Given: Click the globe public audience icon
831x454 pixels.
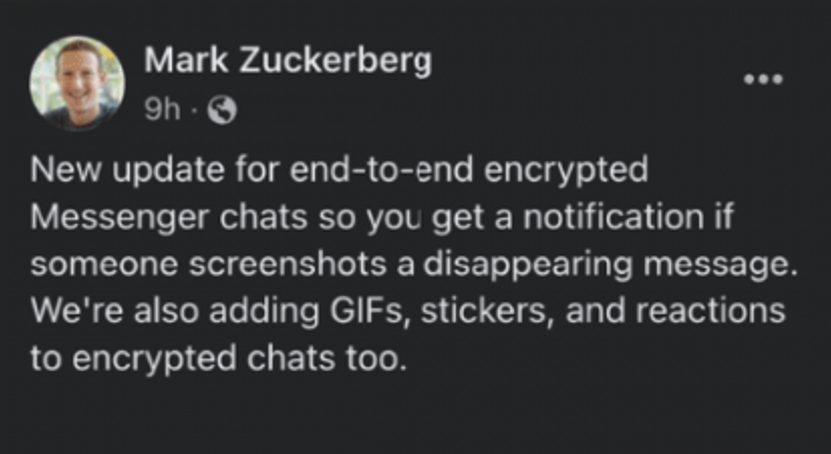Looking at the screenshot, I should [x=220, y=112].
